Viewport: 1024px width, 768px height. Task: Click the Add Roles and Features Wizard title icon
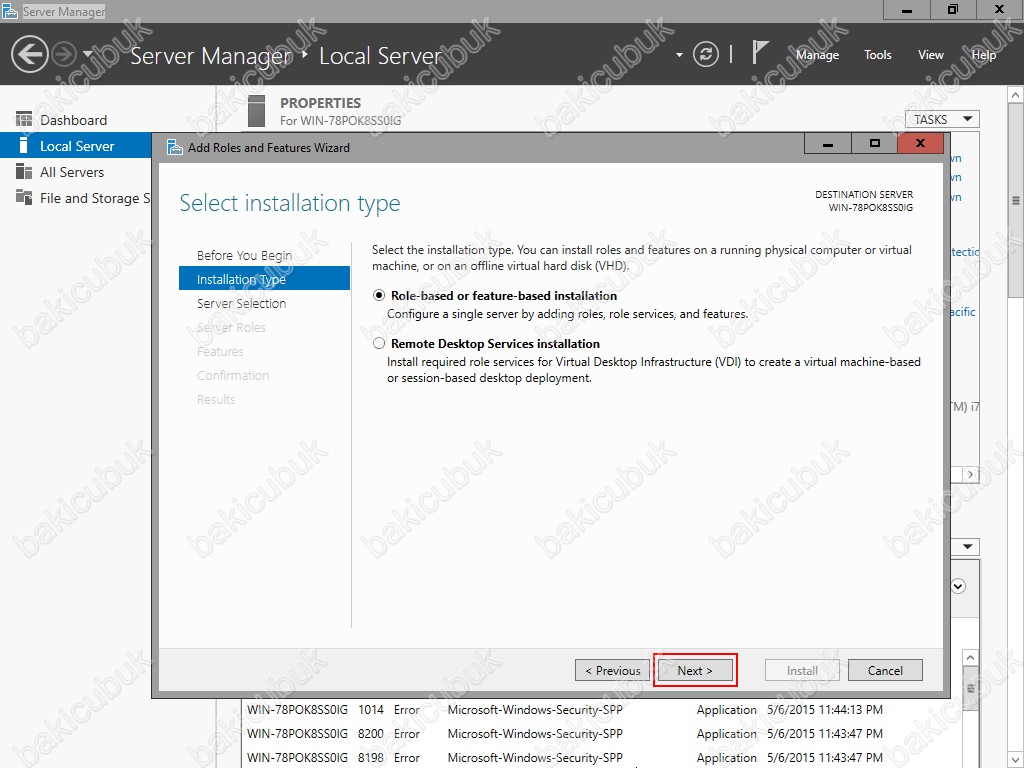[x=174, y=148]
